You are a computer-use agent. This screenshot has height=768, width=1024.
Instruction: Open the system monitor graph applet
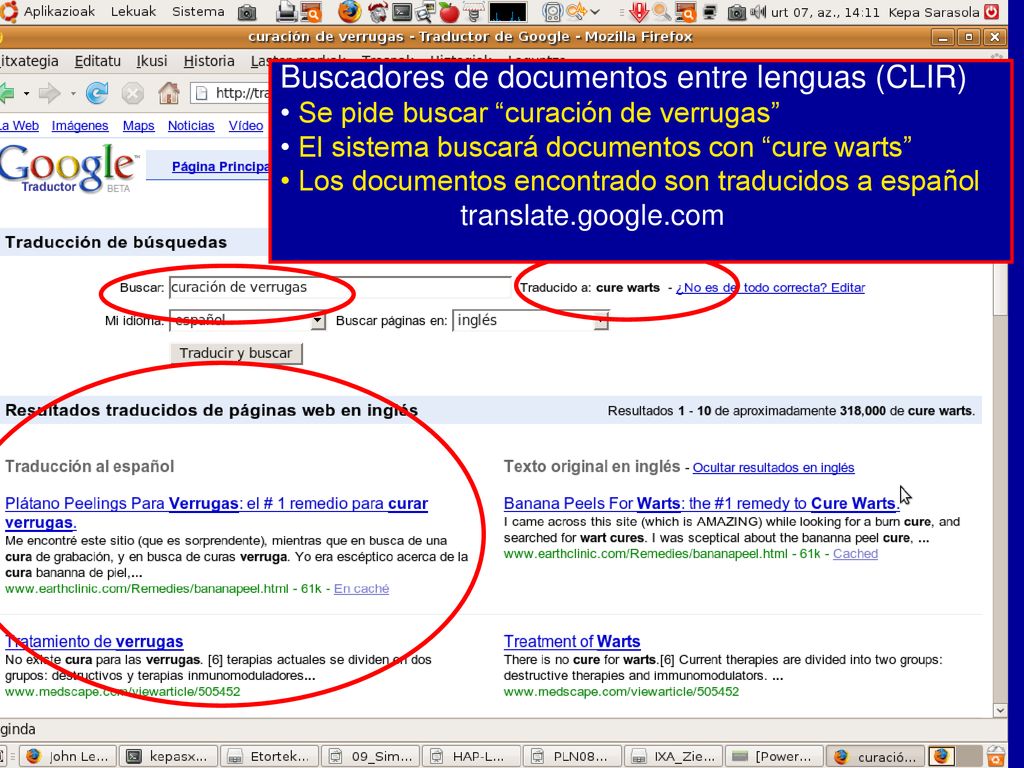point(507,12)
